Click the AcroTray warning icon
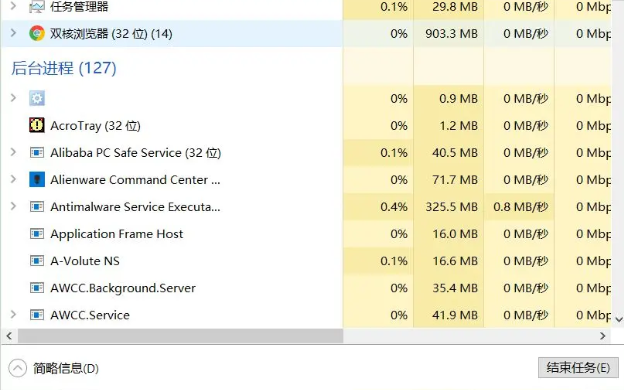624x390 pixels. coord(37,125)
